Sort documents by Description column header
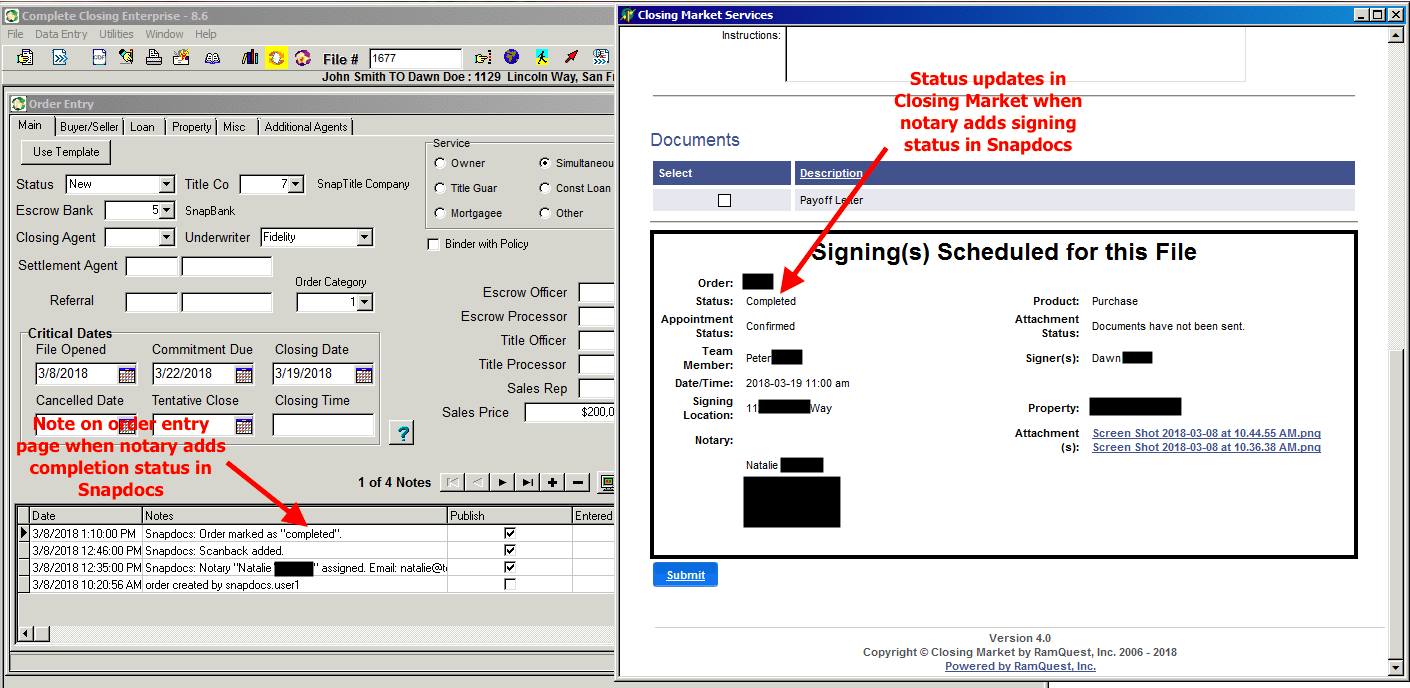 [x=831, y=173]
